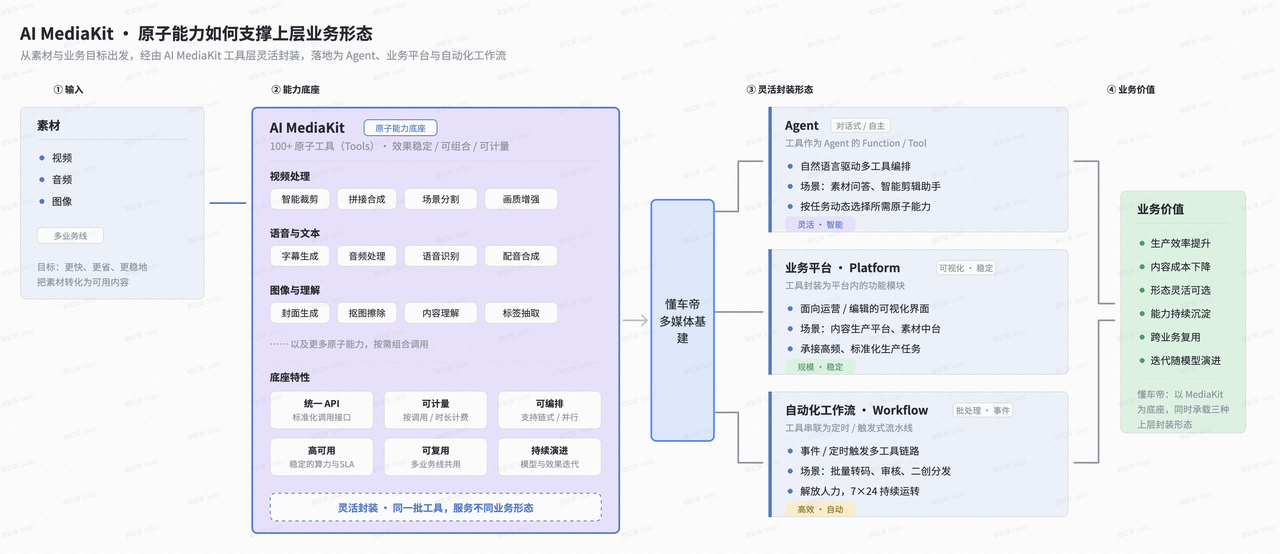1280x554 pixels.
Task: Select the 抠图擦除 tool chip
Action: click(367, 313)
